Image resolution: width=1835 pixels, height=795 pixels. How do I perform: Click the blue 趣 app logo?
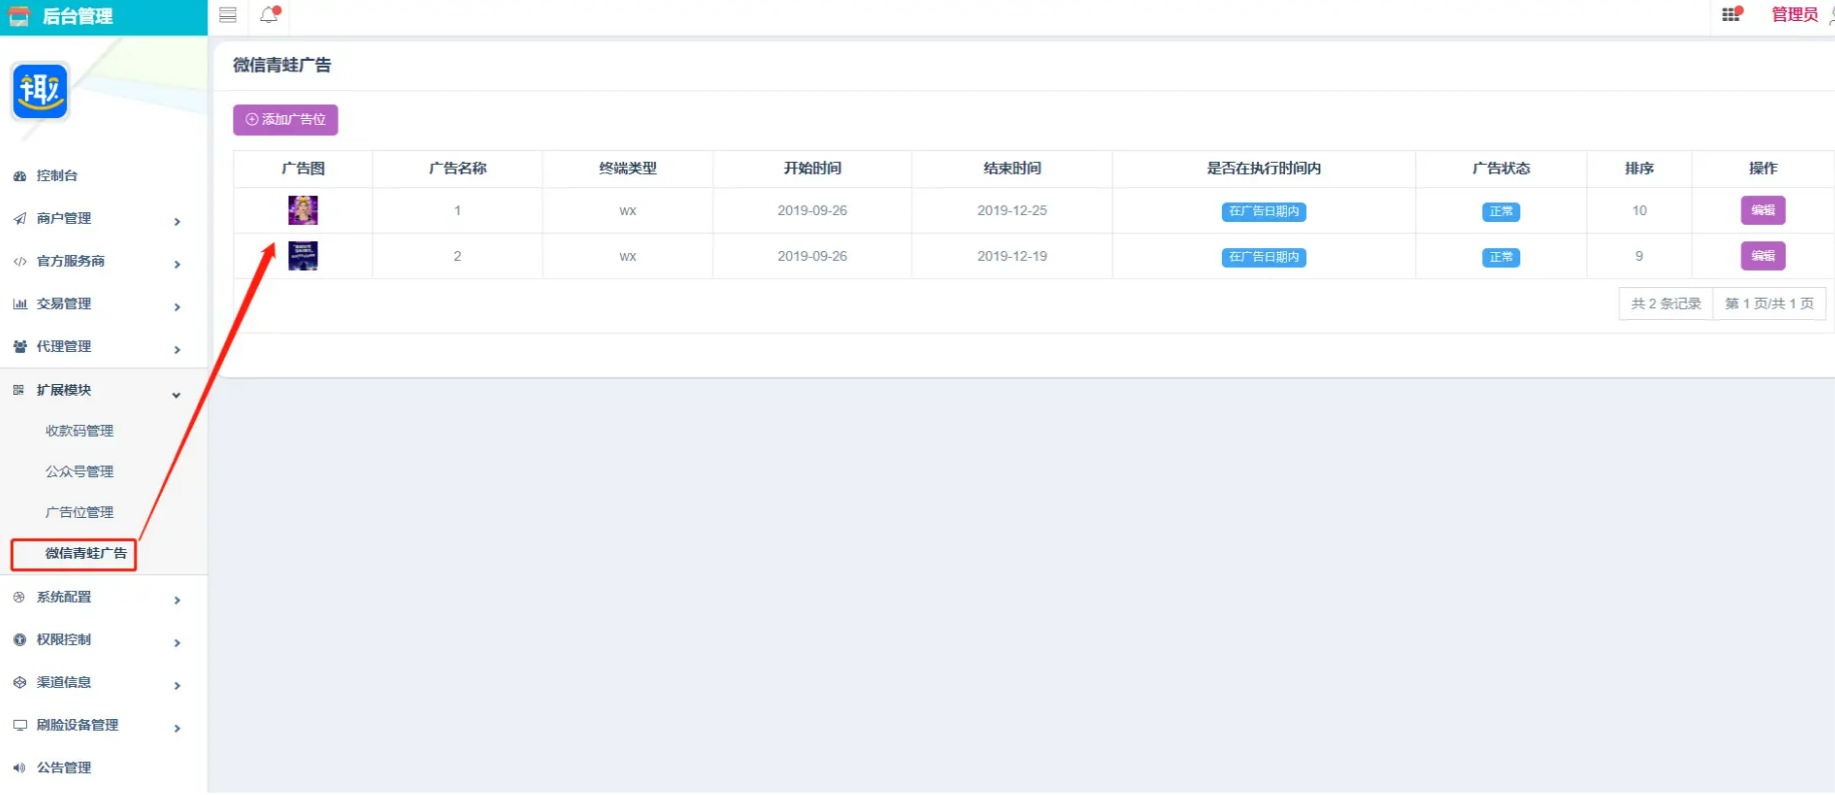coord(40,91)
